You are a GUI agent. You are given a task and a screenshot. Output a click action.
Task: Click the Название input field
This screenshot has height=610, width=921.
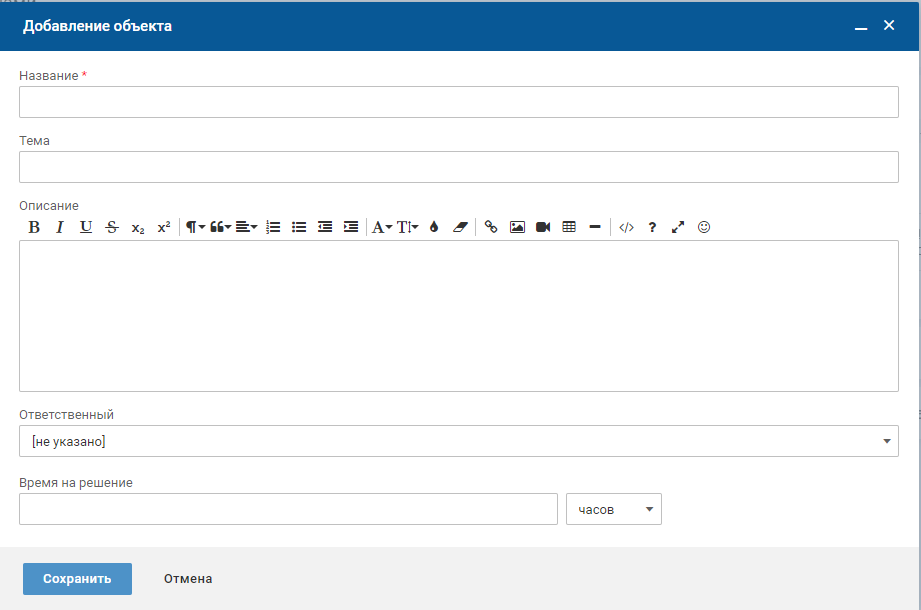458,102
